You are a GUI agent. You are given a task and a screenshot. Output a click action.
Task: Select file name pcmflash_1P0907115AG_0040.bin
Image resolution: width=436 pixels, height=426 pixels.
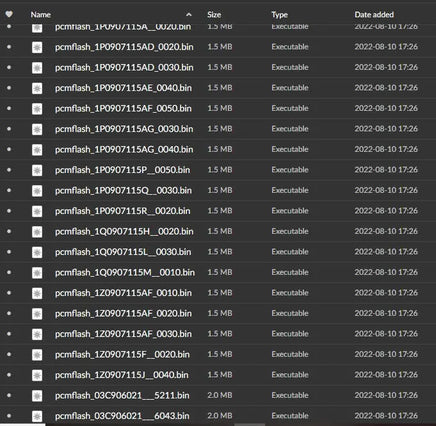(x=124, y=149)
